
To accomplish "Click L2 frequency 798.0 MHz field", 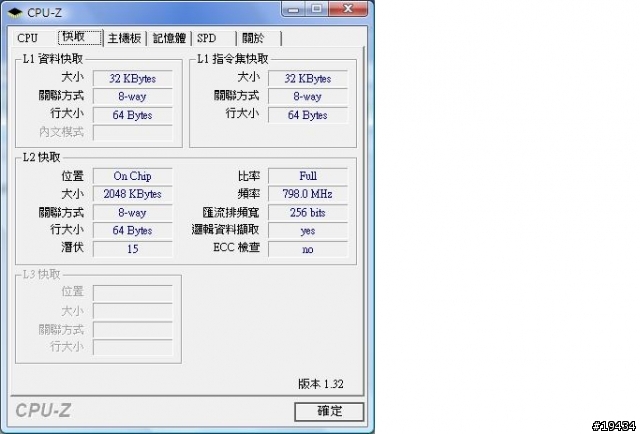I will point(308,194).
